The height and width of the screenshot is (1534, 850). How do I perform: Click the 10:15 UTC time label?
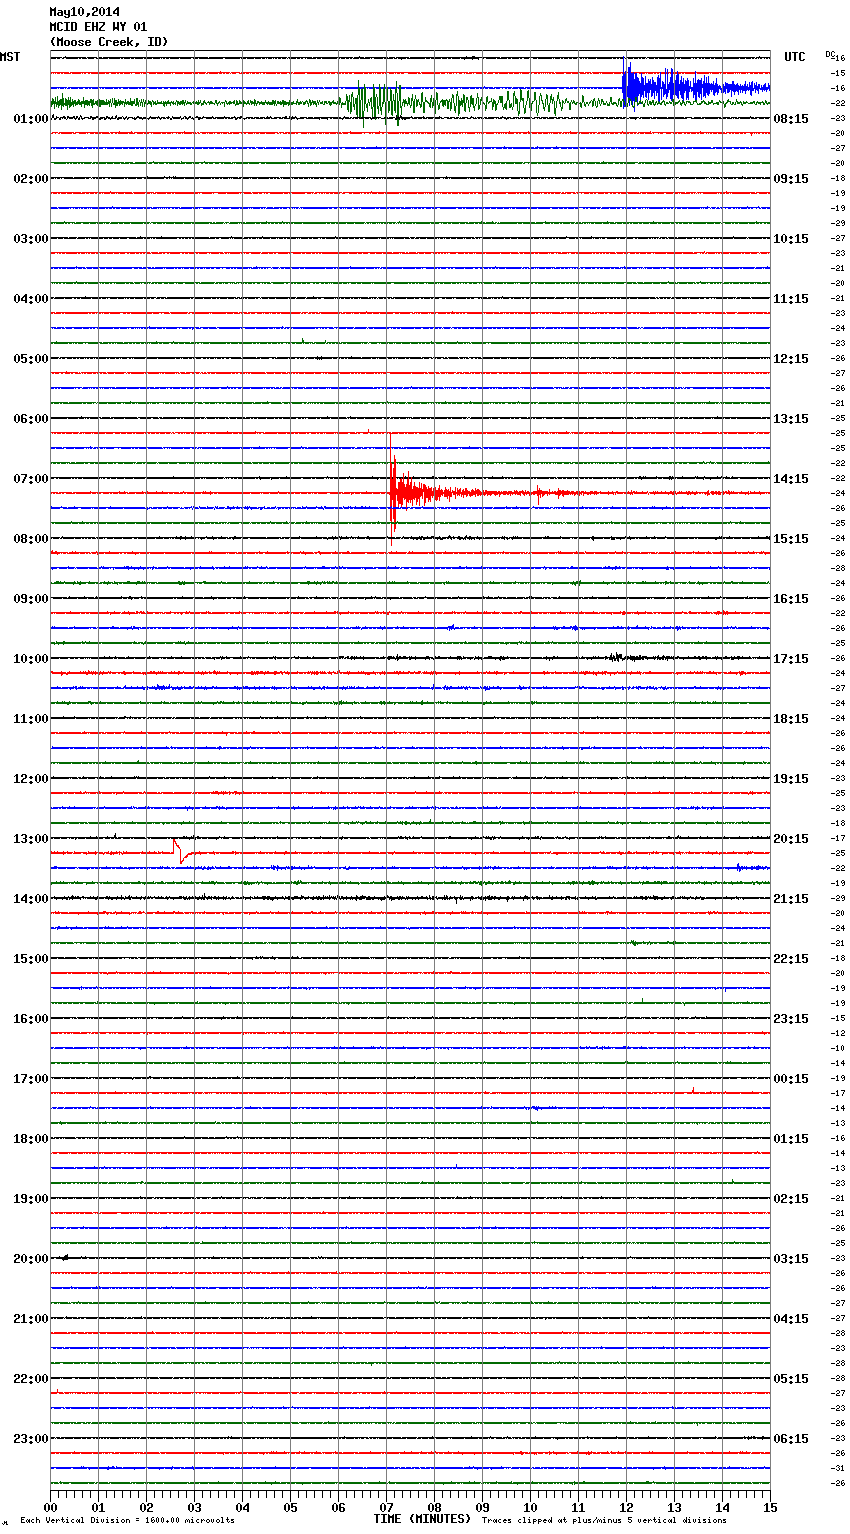coord(791,239)
